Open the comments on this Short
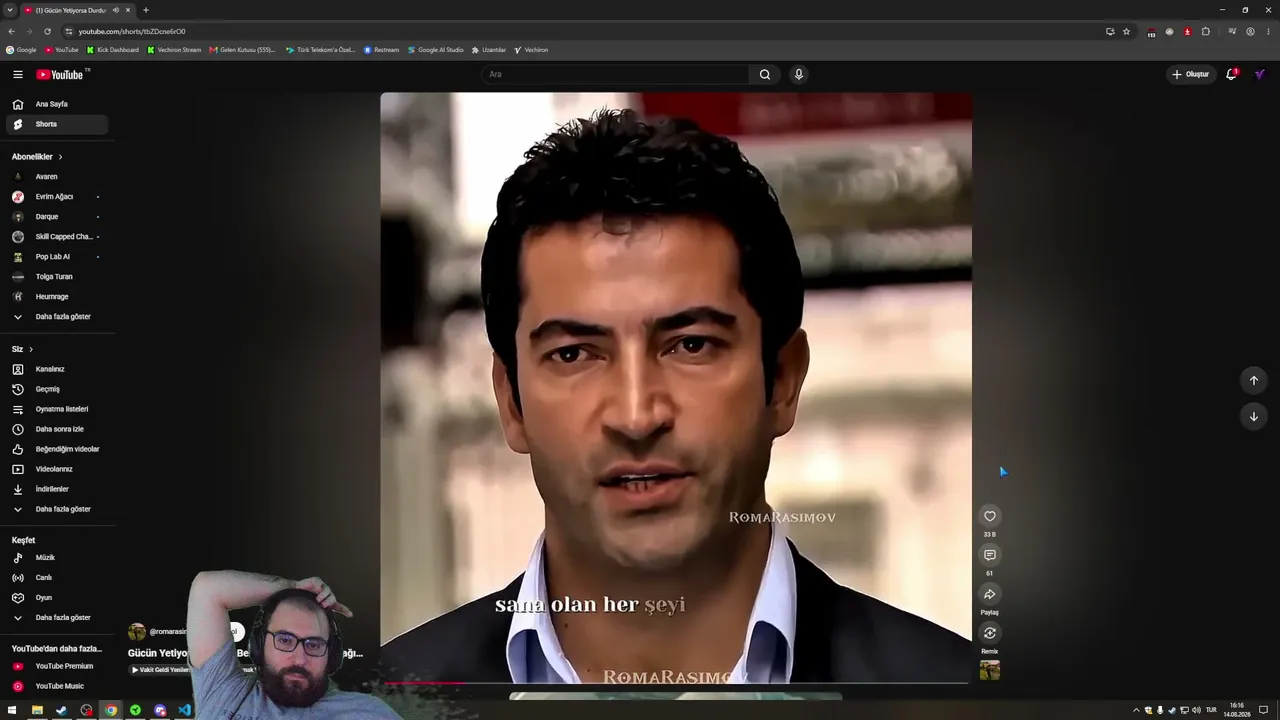Viewport: 1280px width, 720px height. [x=990, y=555]
